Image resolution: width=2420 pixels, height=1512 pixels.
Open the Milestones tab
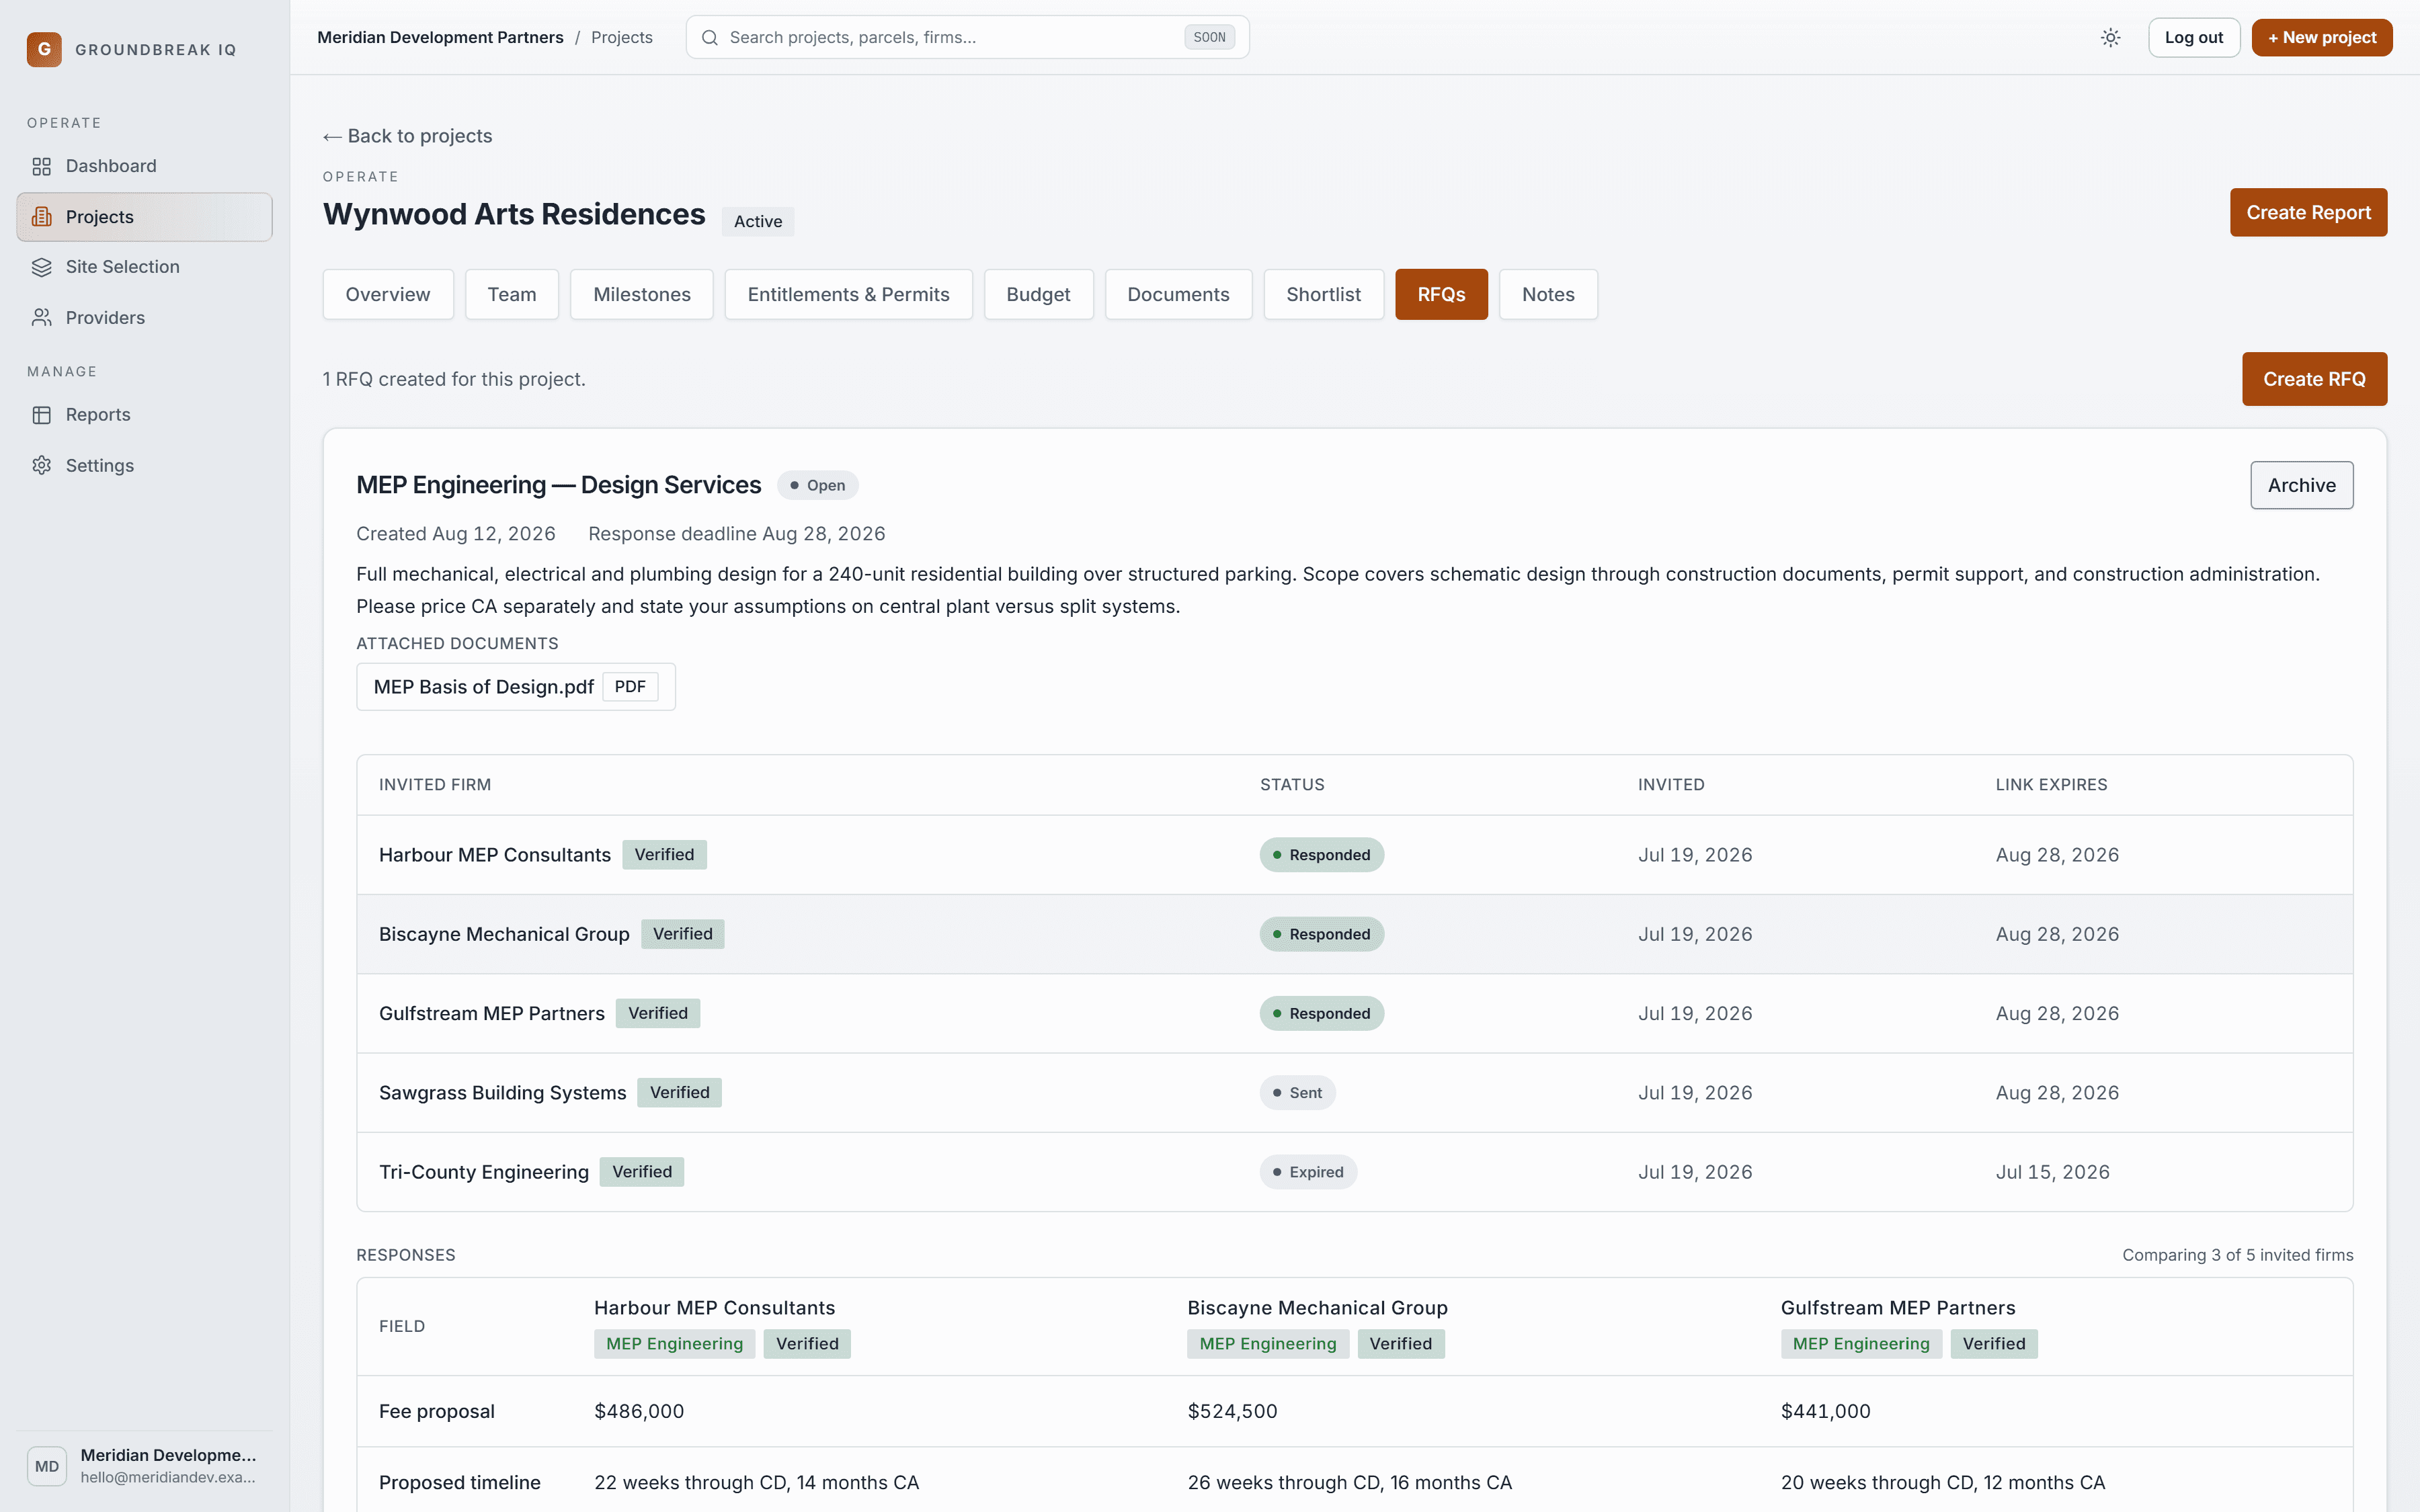642,295
